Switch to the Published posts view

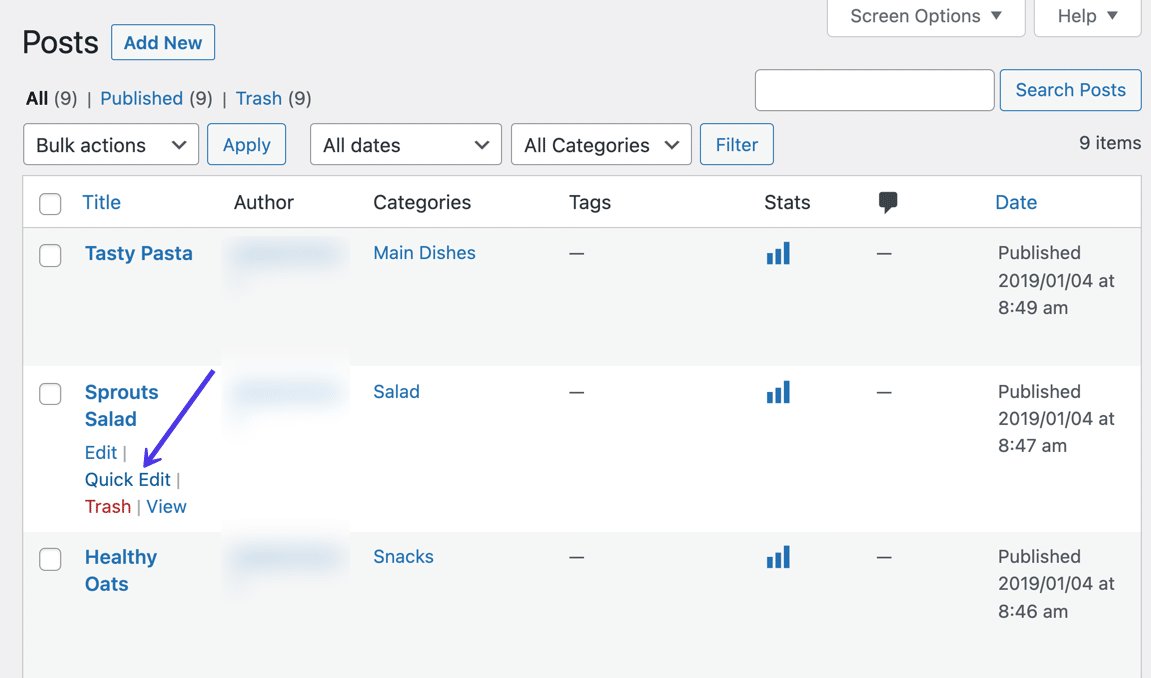click(x=142, y=98)
